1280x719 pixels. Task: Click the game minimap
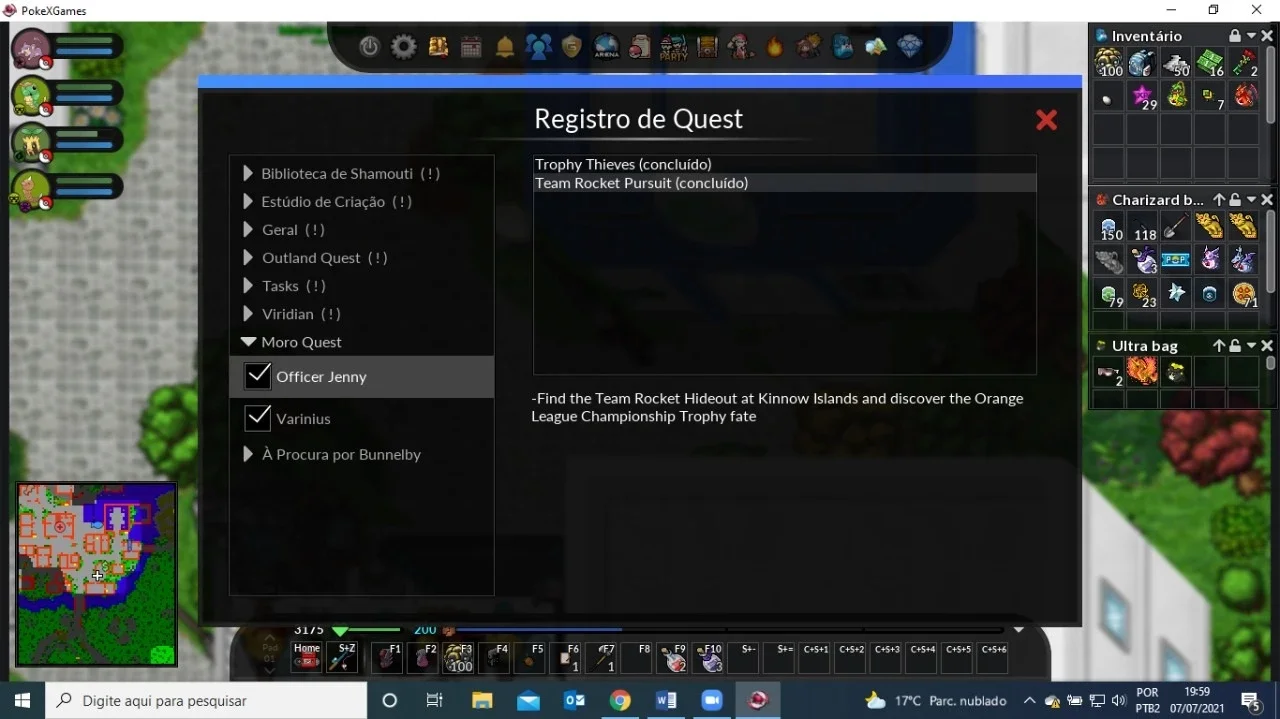tap(96, 575)
